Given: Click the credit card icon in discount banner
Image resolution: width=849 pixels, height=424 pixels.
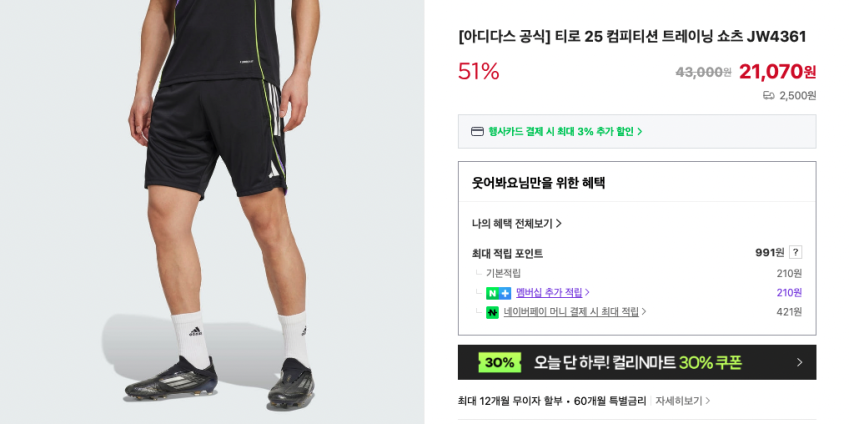Looking at the screenshot, I should (477, 132).
